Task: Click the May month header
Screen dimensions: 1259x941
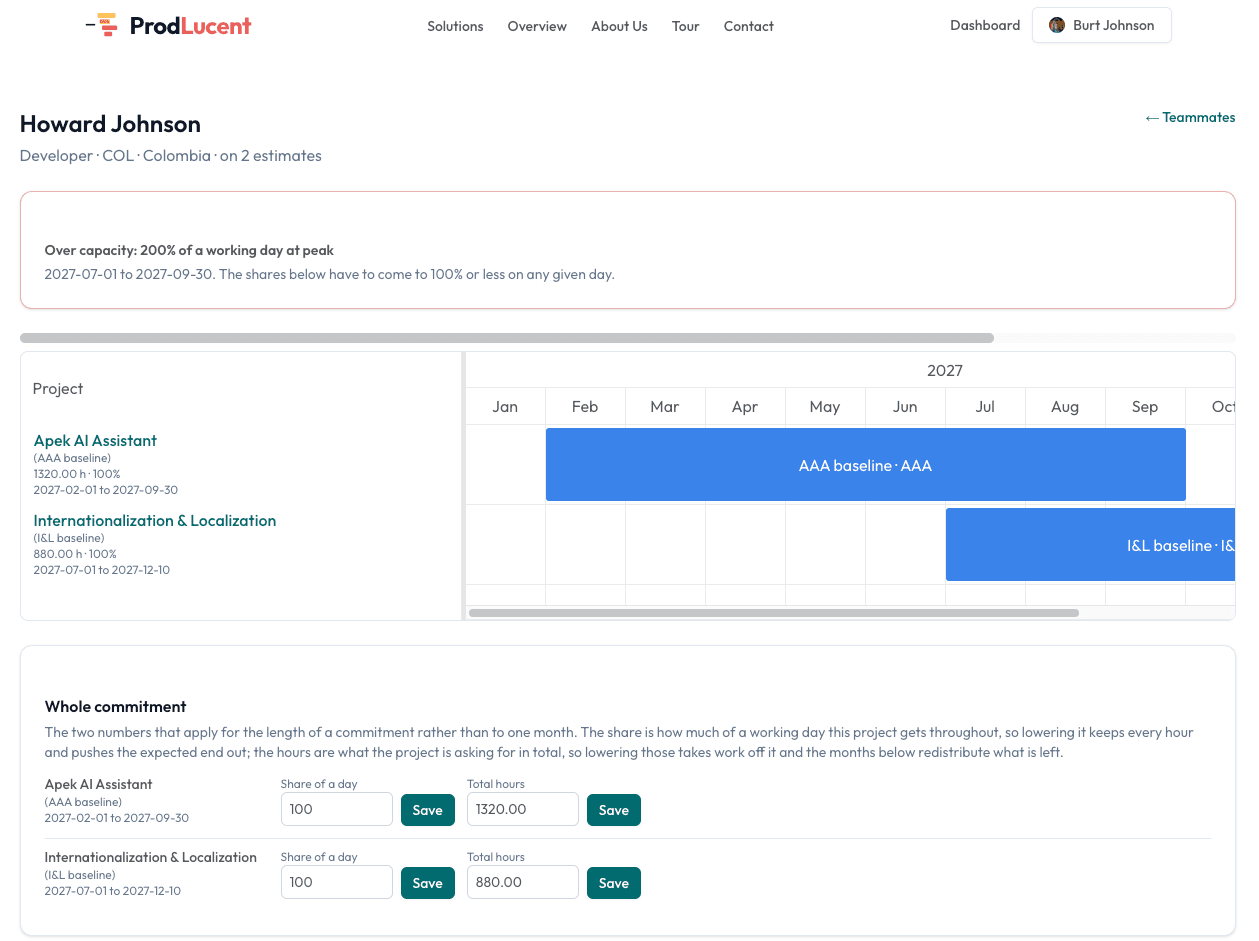Action: click(x=825, y=406)
